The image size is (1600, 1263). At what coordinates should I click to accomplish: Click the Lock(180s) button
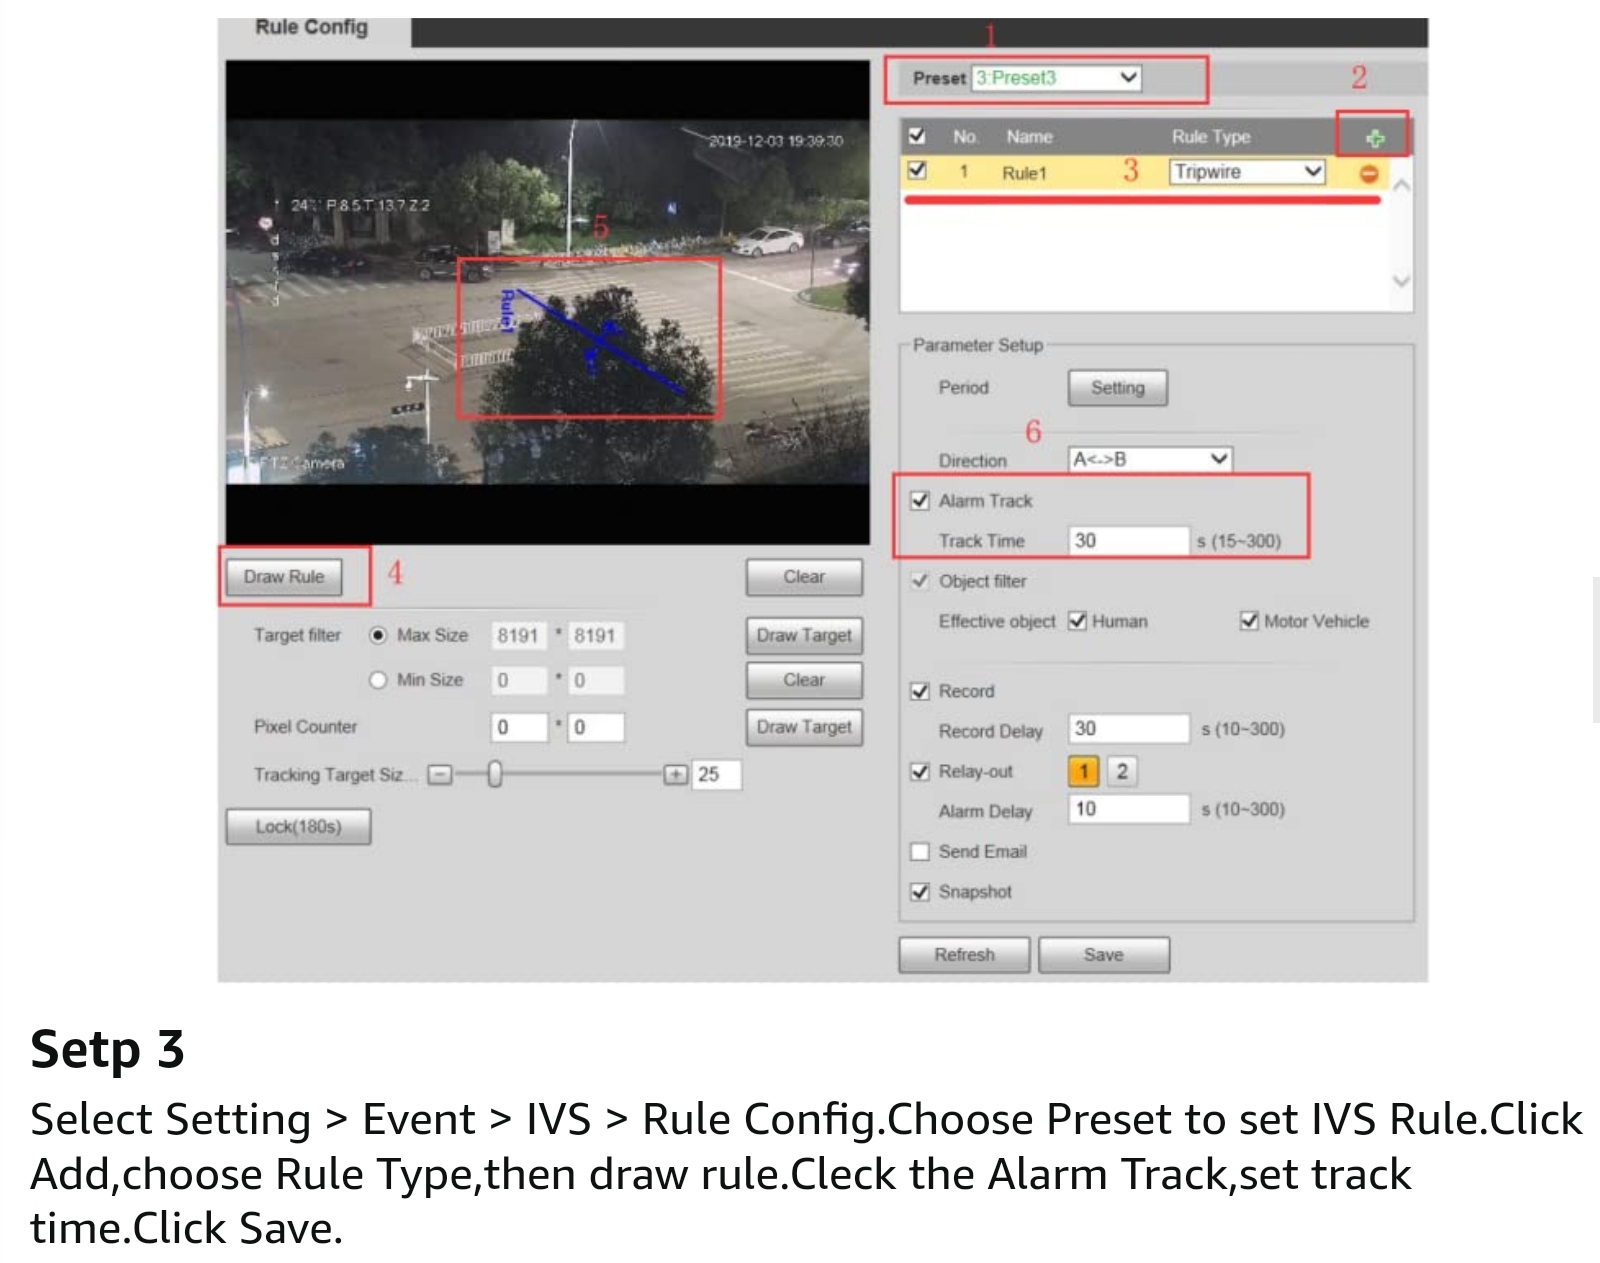(x=298, y=827)
